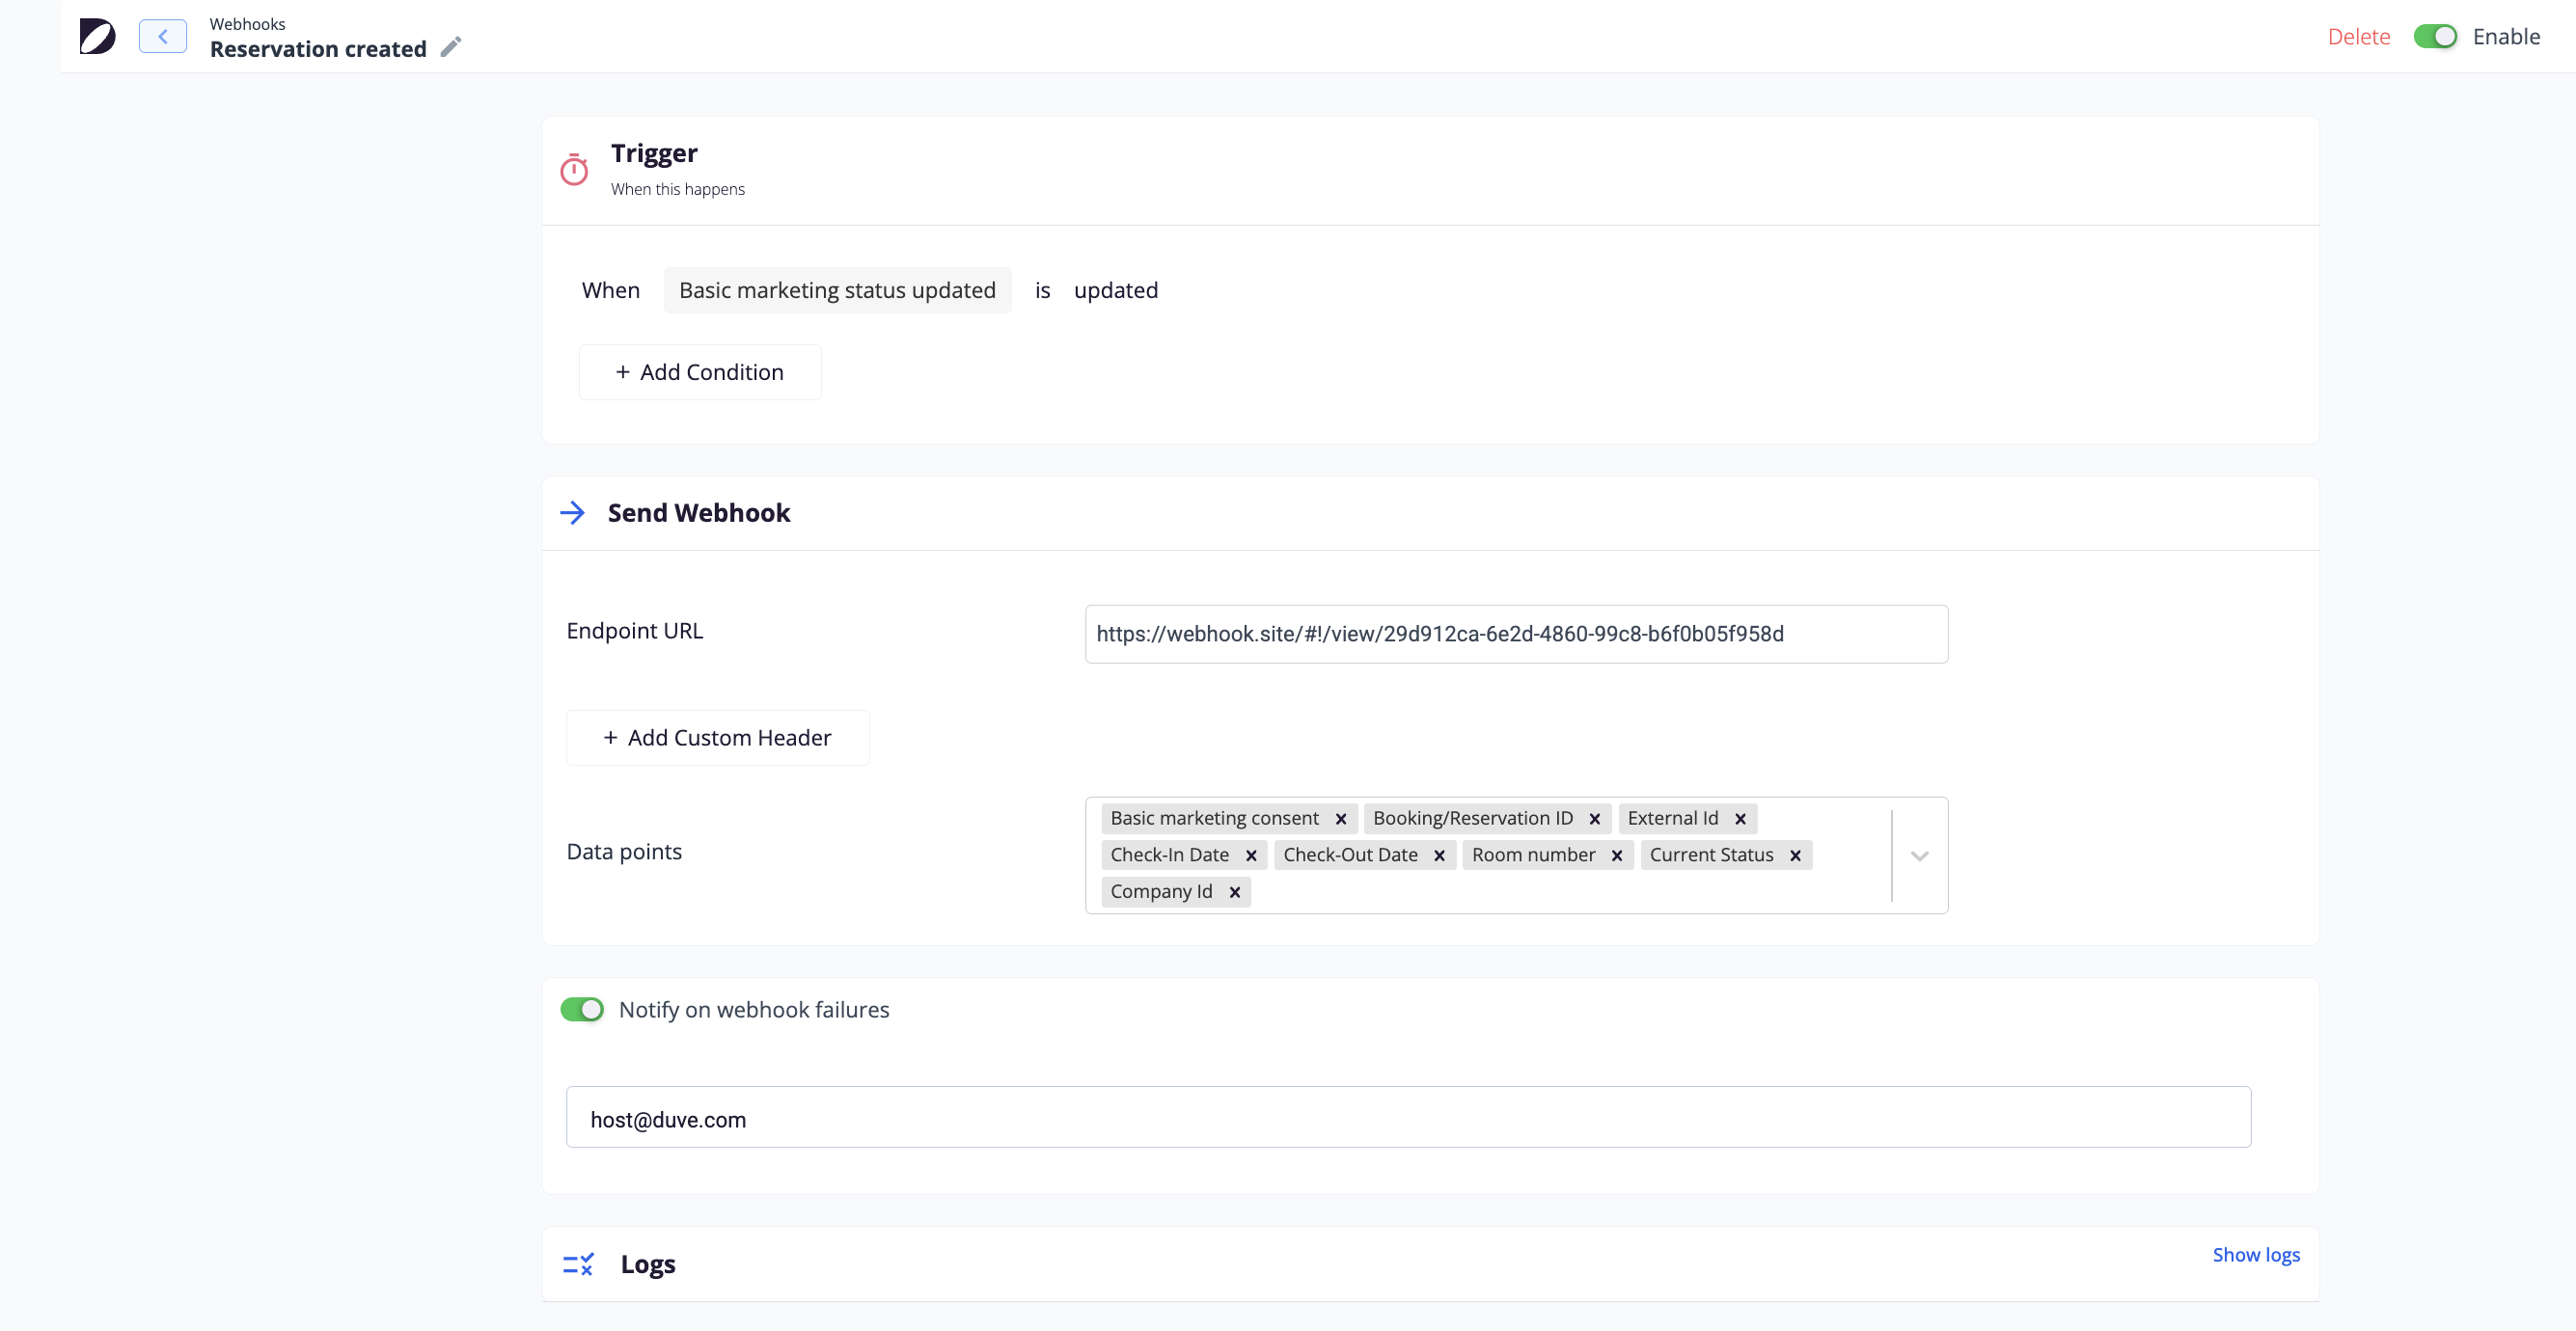
Task: Click the notification email input field
Action: click(1408, 1119)
